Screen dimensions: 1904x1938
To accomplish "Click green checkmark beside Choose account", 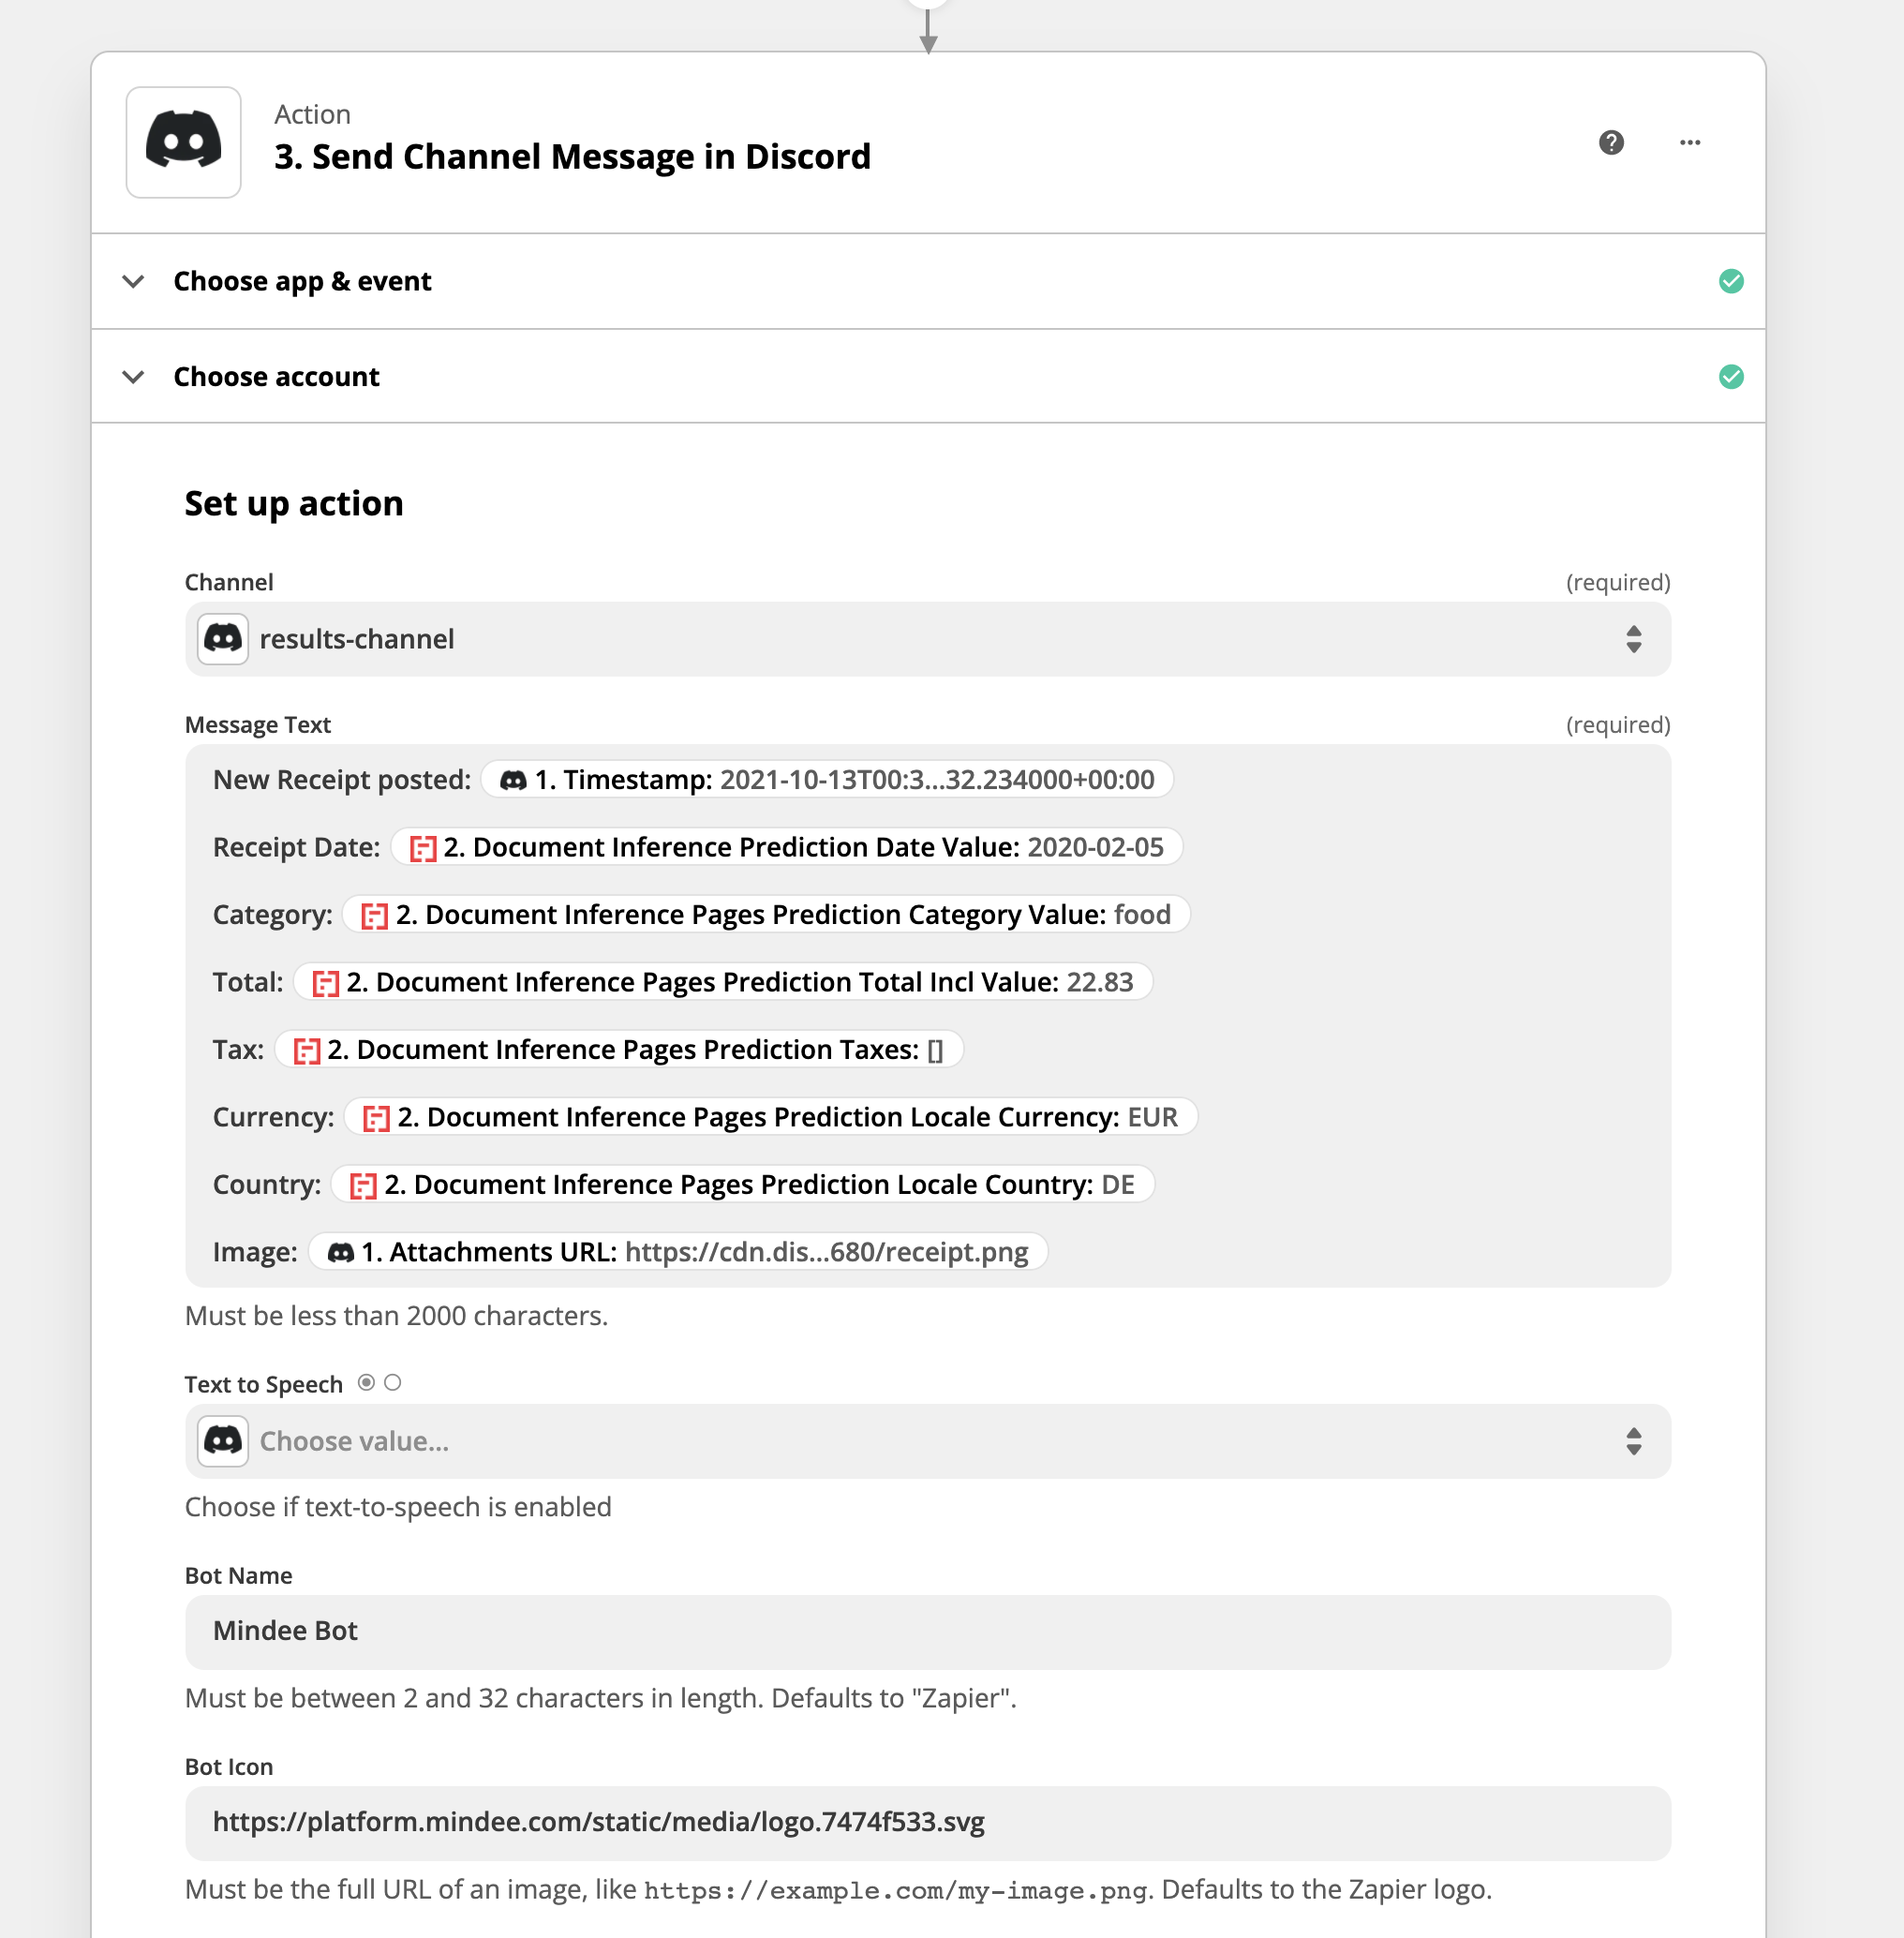I will (x=1731, y=376).
